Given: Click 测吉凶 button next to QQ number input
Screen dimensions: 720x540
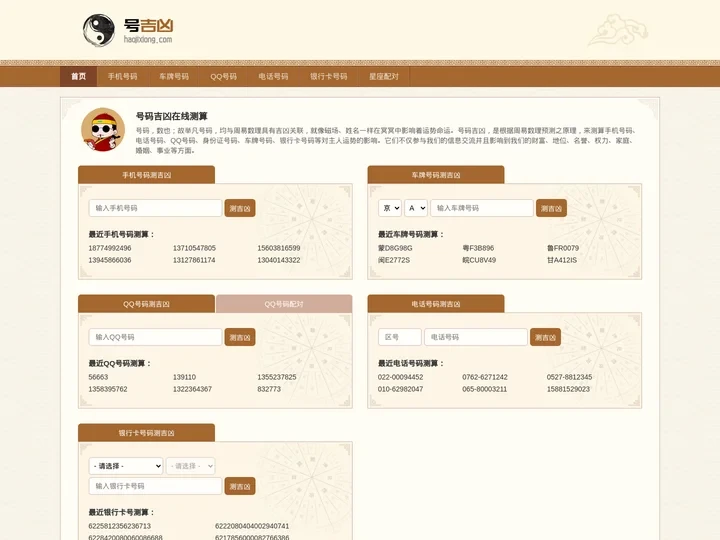Looking at the screenshot, I should (x=240, y=338).
